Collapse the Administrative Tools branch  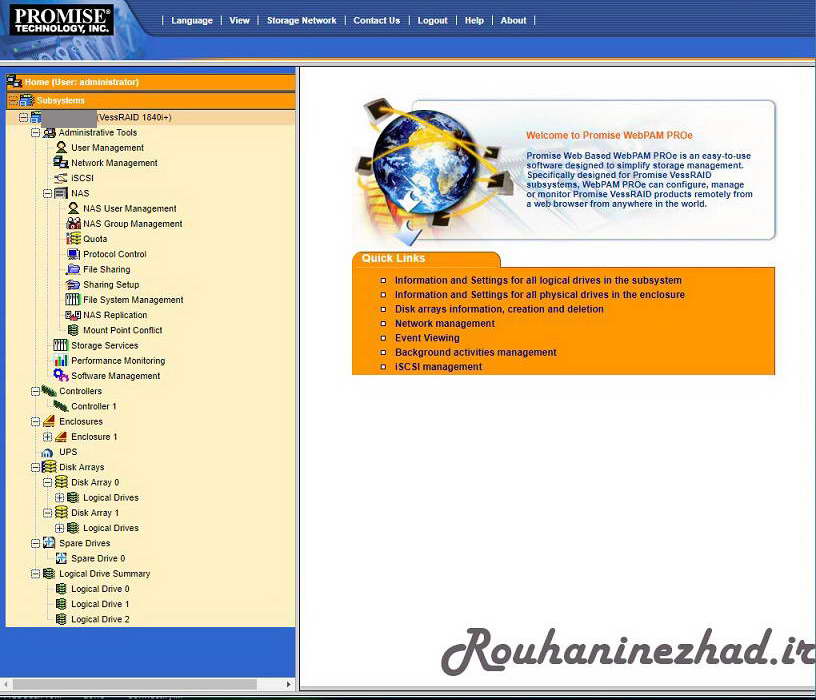35,133
